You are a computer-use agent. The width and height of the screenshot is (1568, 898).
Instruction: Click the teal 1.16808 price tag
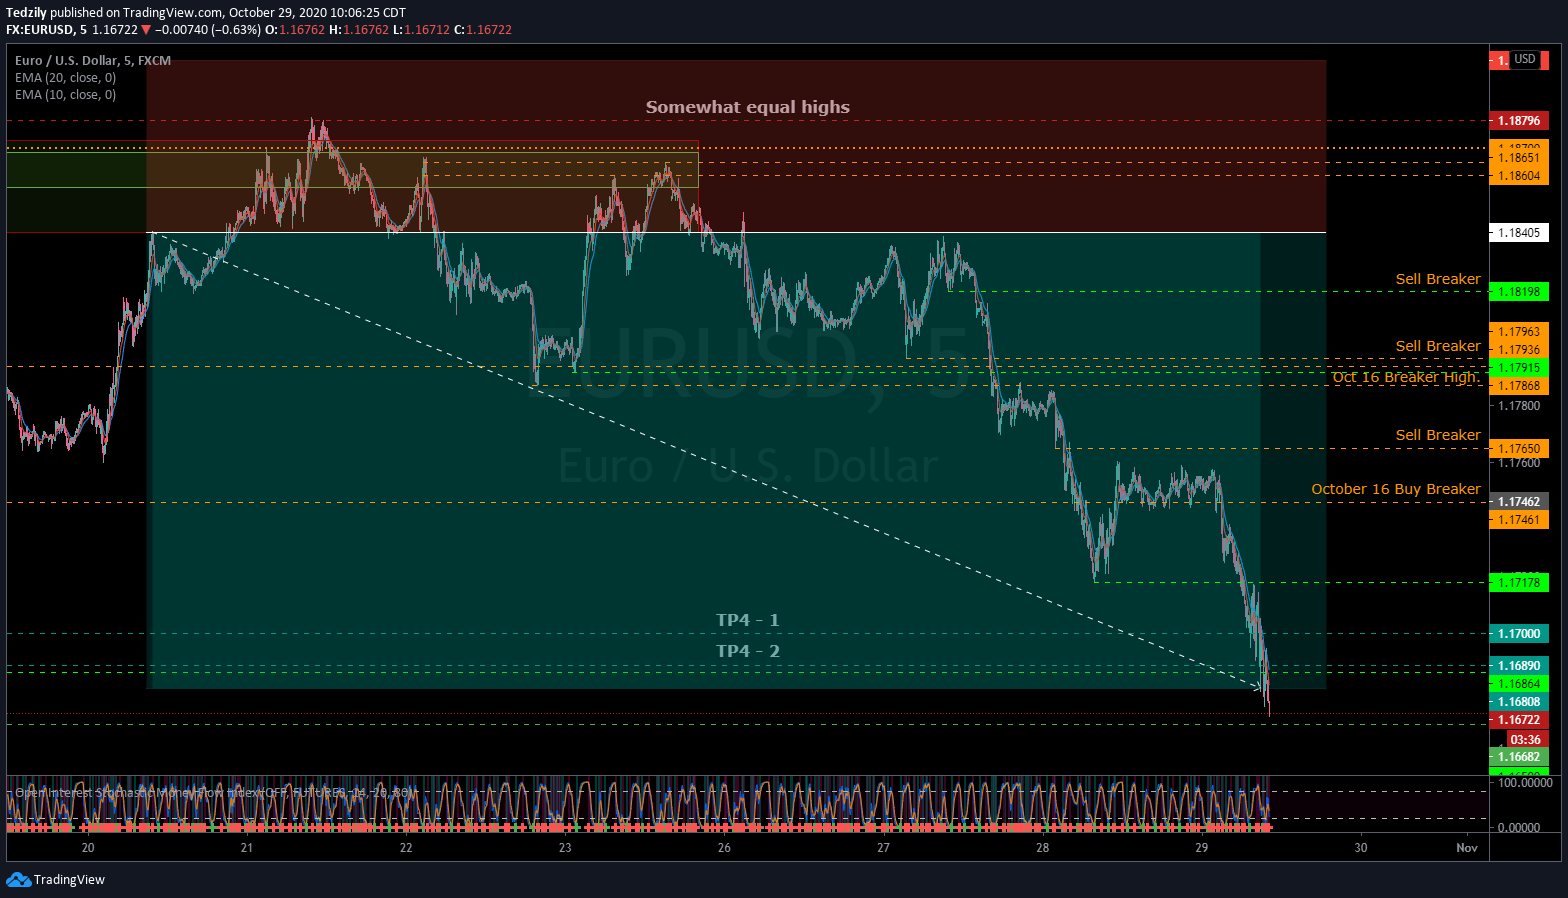[1518, 702]
